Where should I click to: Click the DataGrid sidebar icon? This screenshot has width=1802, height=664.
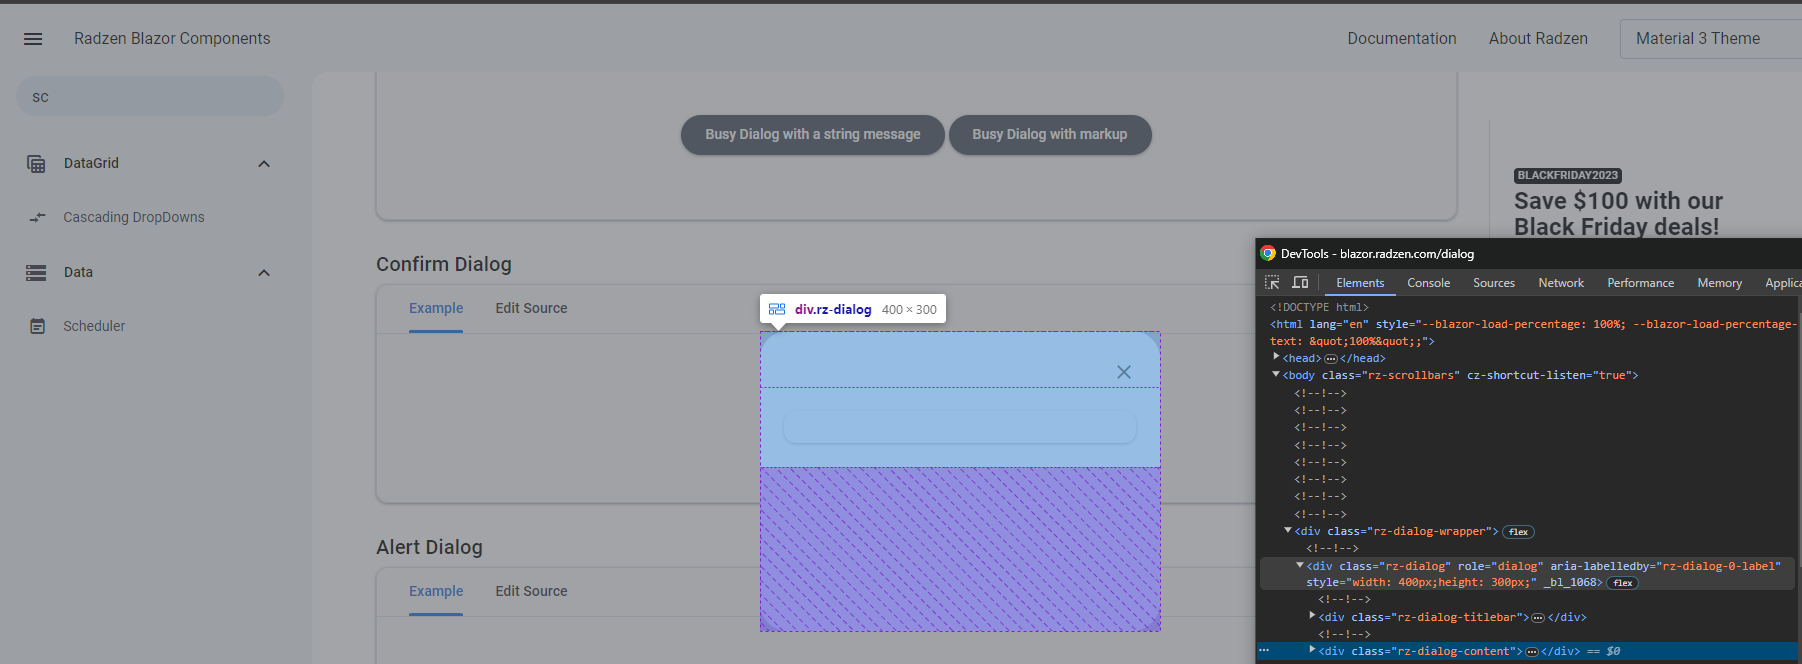pos(36,164)
